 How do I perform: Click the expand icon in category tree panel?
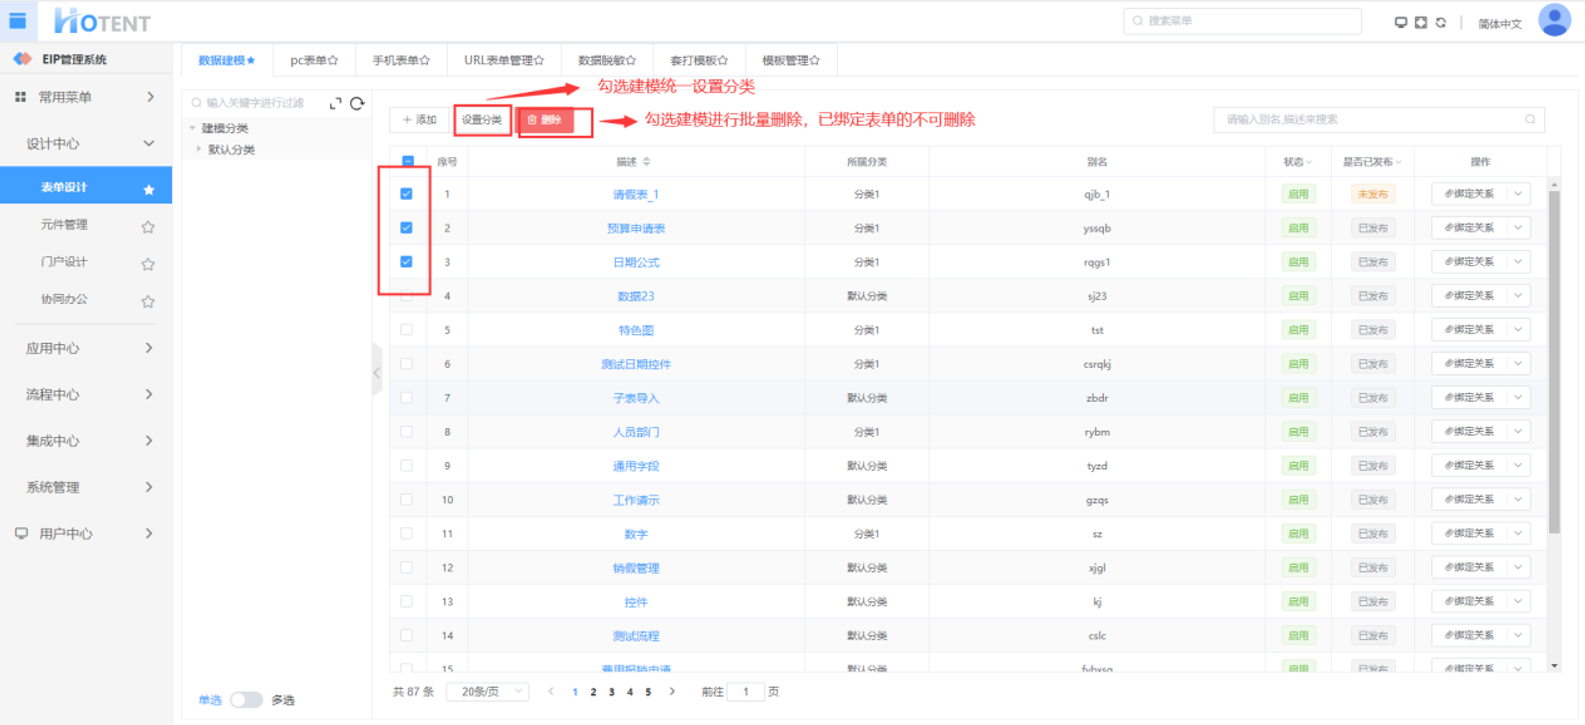tap(335, 103)
